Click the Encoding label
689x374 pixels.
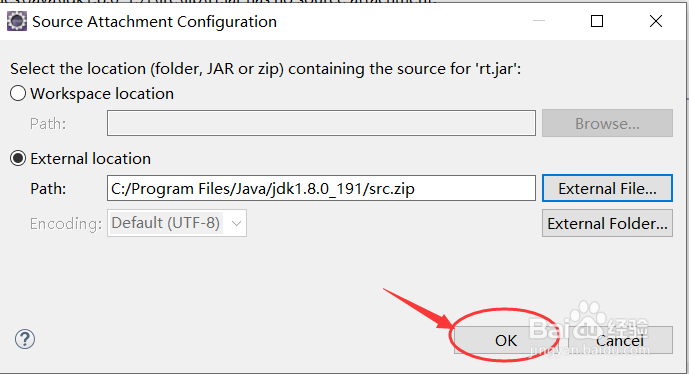coord(65,224)
